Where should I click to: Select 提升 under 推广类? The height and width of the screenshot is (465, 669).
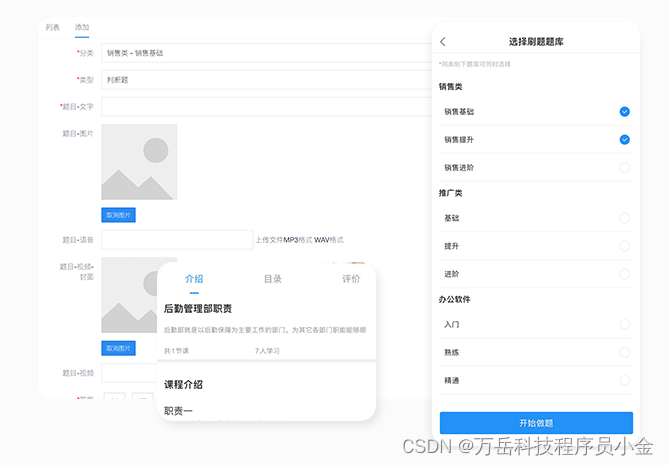coord(624,246)
